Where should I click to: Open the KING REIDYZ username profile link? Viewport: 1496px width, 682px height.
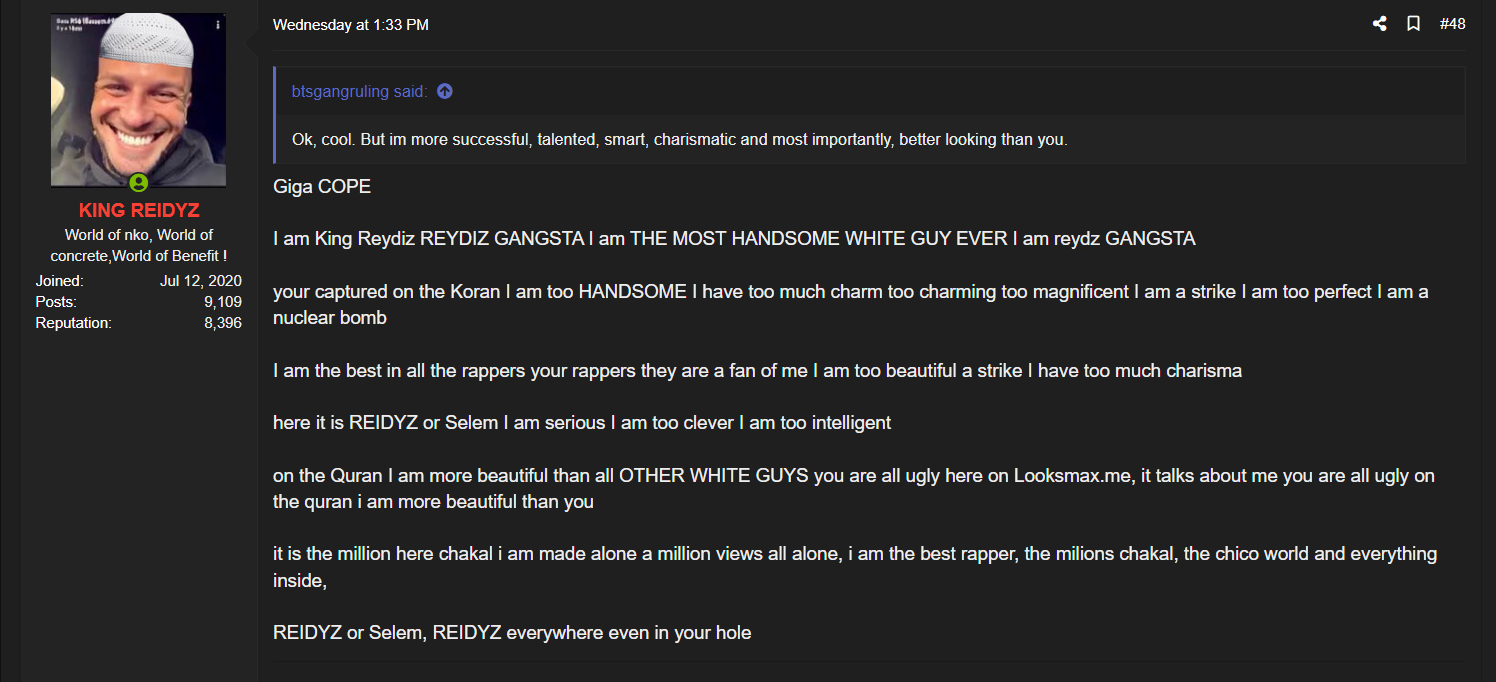coord(139,211)
